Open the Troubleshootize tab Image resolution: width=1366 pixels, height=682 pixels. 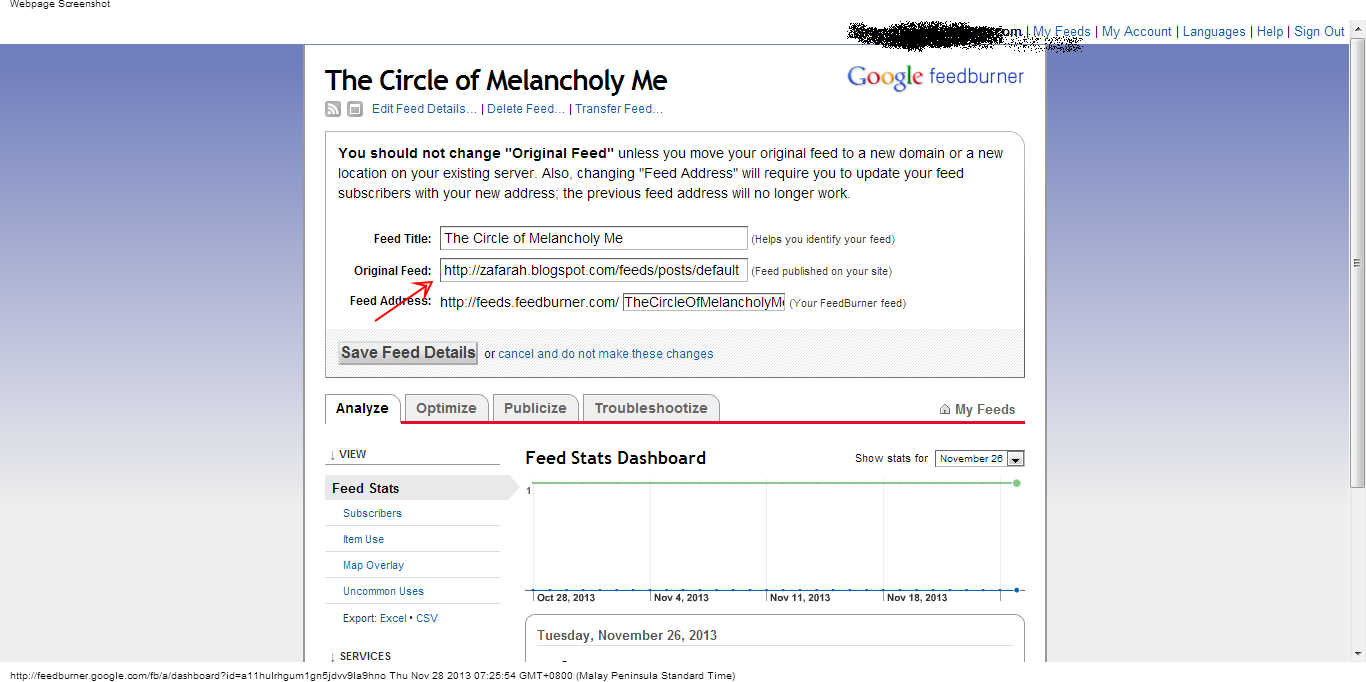point(651,408)
